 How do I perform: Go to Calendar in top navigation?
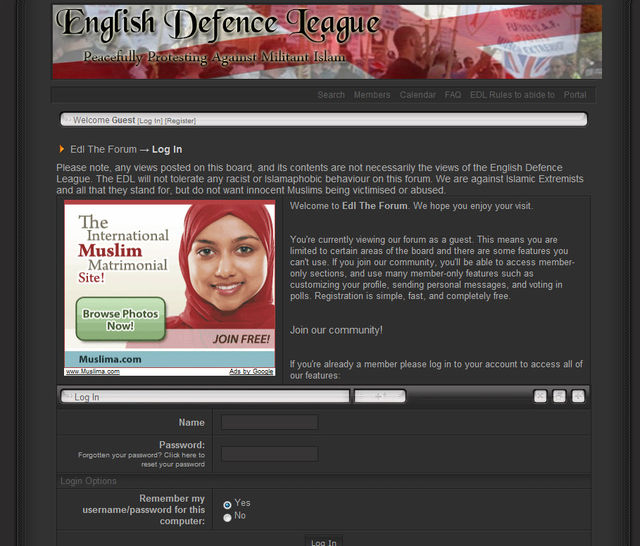pos(417,95)
